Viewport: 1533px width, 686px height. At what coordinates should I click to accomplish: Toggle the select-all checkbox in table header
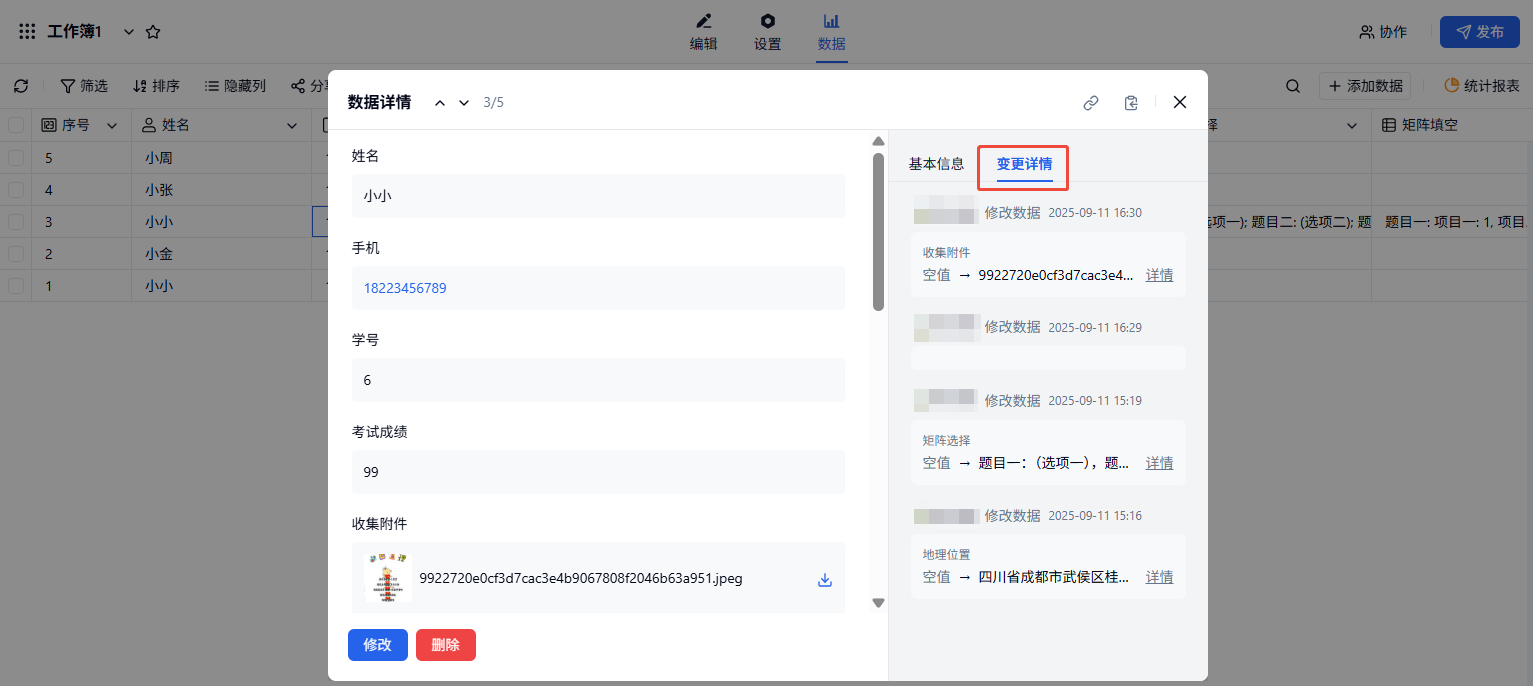[16, 125]
